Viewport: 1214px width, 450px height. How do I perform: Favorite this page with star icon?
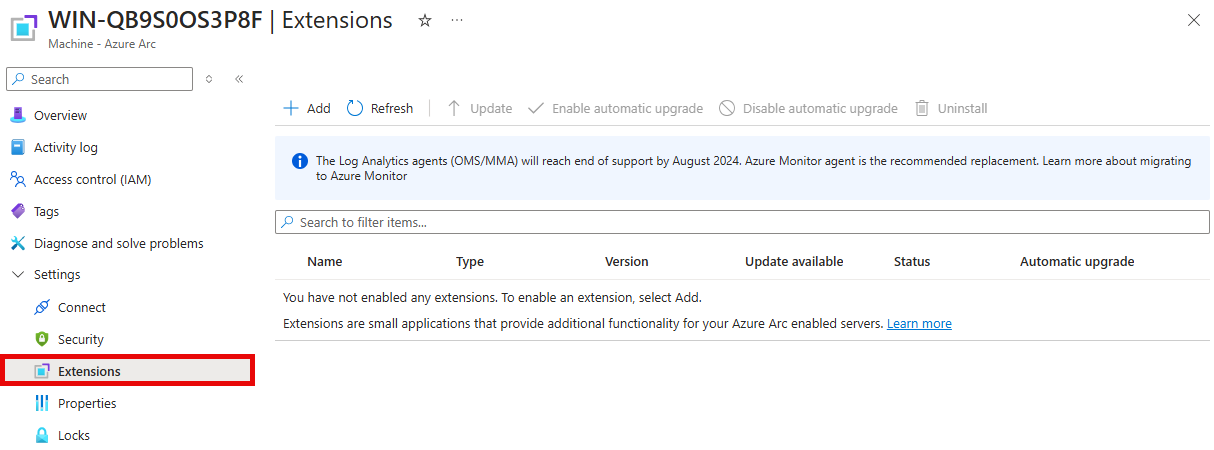425,20
